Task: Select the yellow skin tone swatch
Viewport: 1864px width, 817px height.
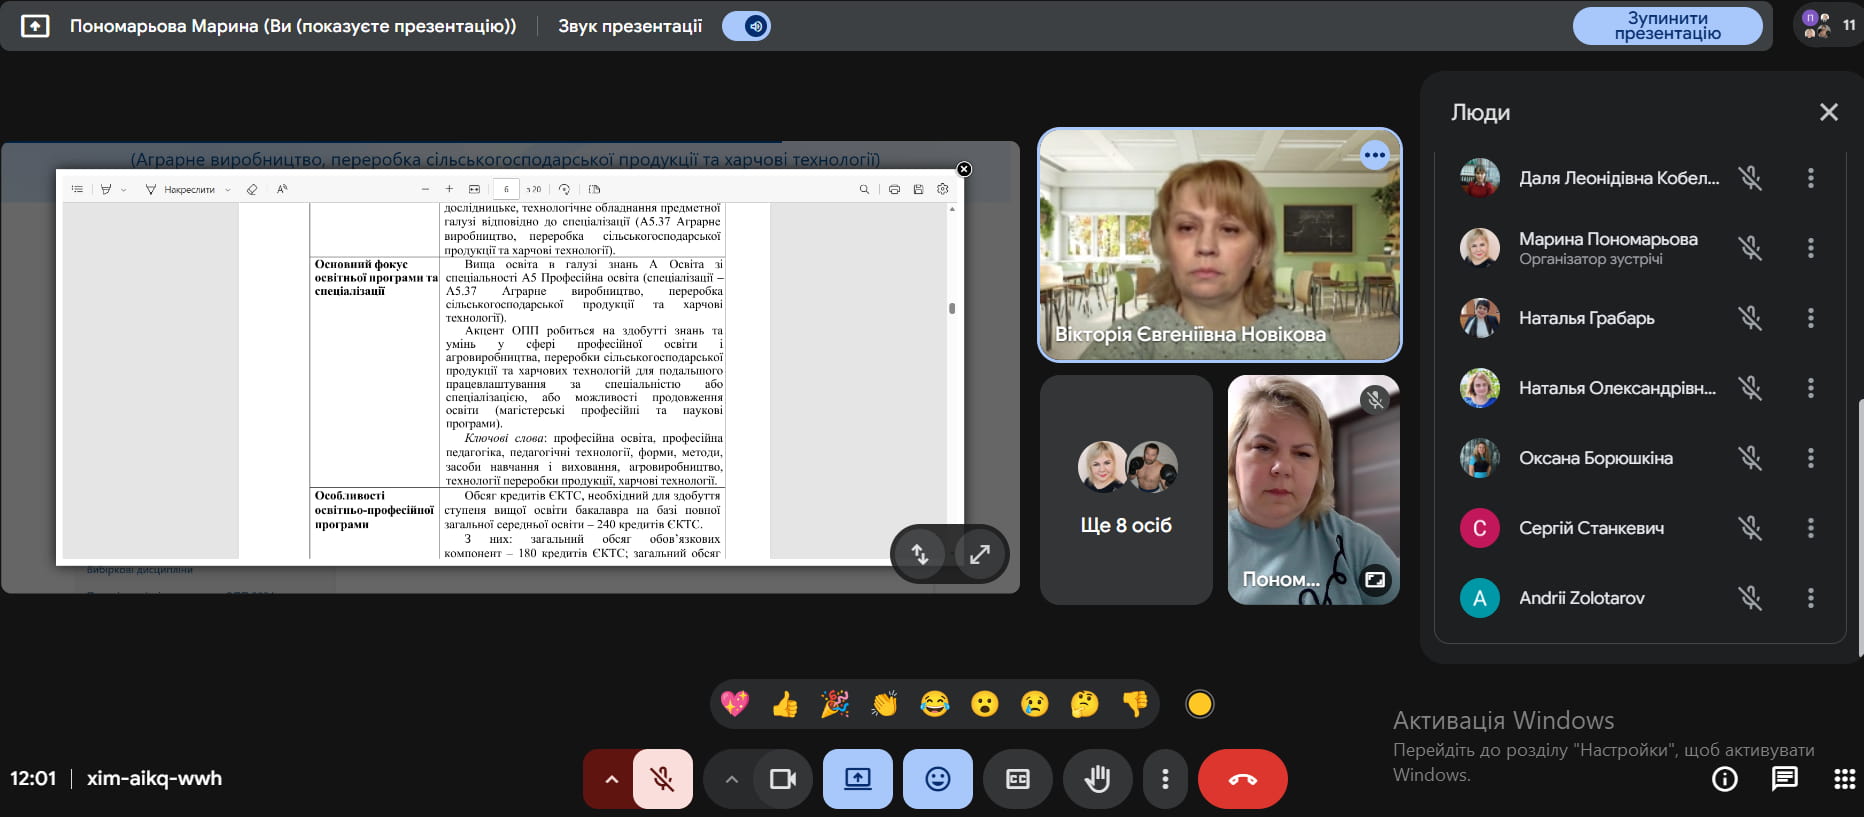Action: click(1199, 705)
